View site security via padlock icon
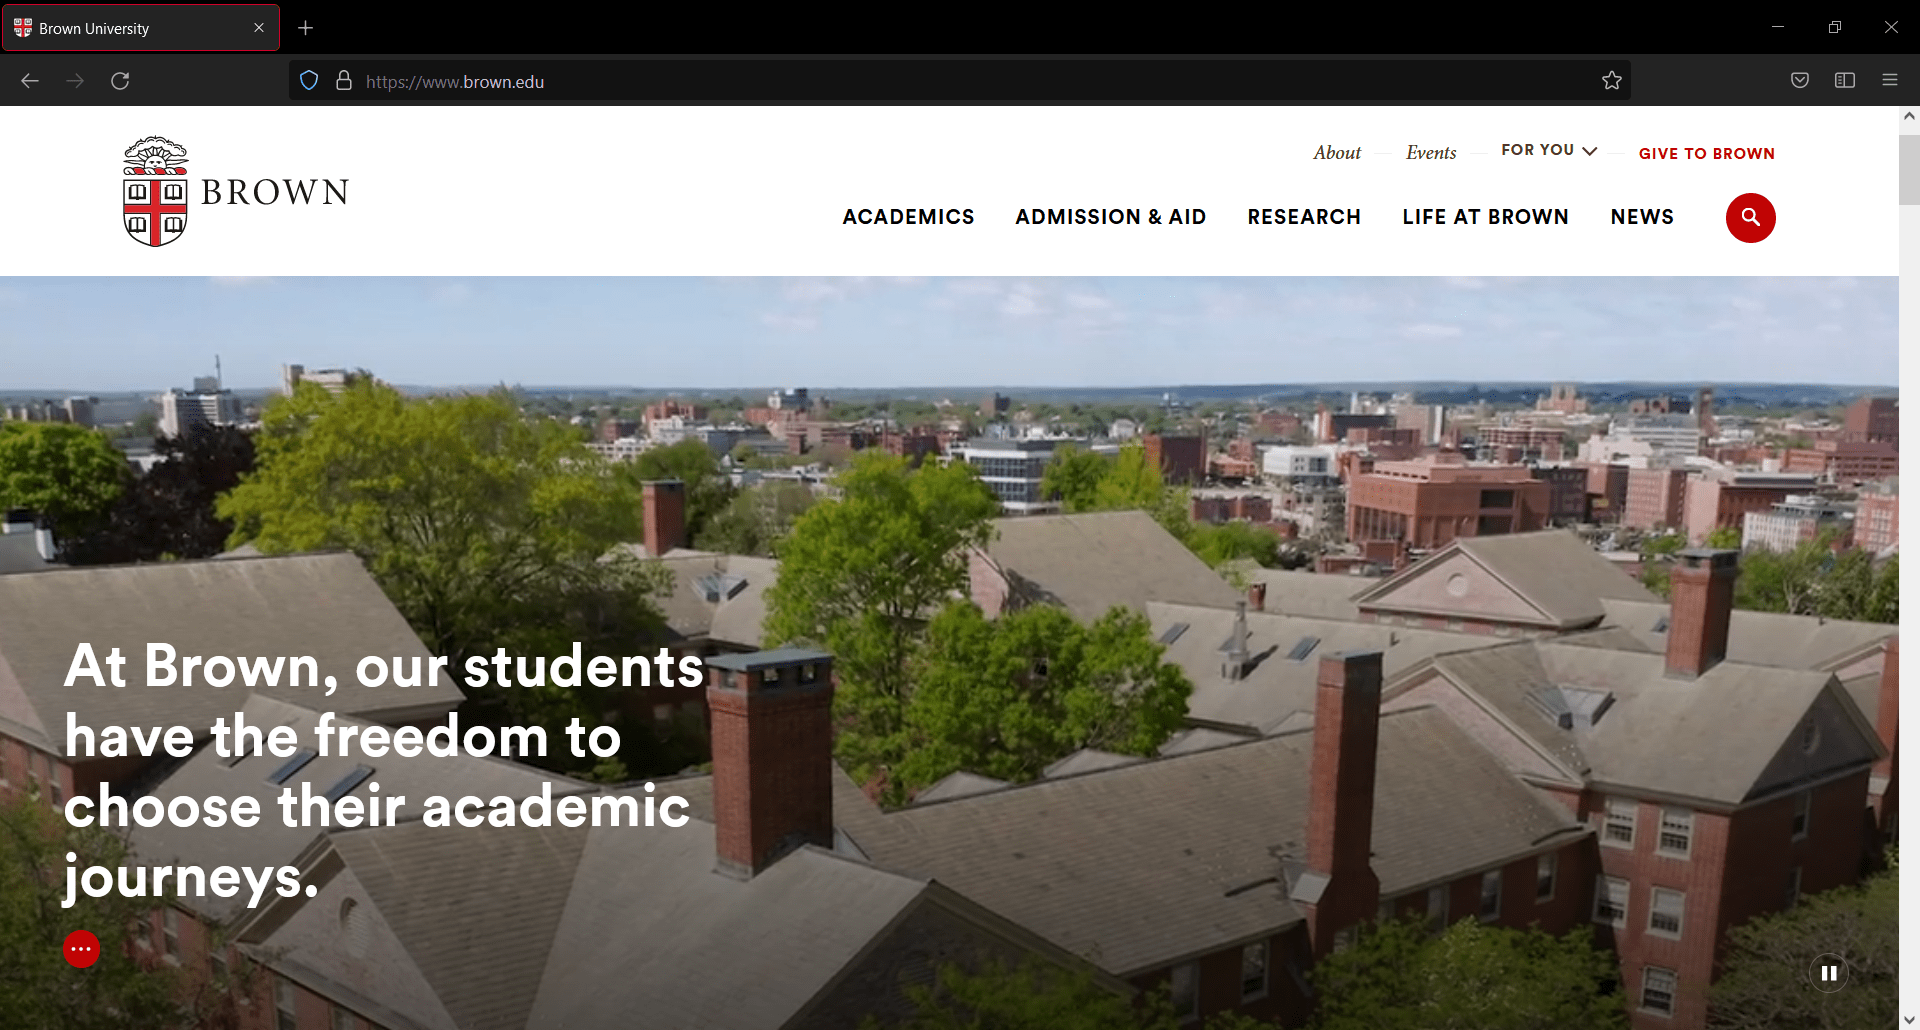Viewport: 1920px width, 1030px height. point(344,81)
